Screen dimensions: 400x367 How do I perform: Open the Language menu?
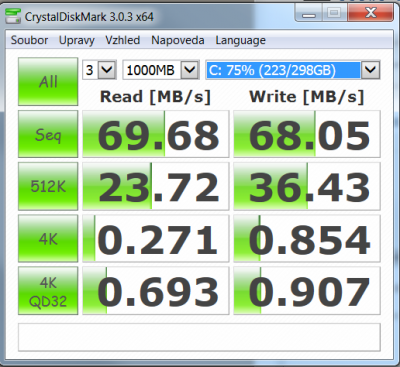(x=240, y=40)
